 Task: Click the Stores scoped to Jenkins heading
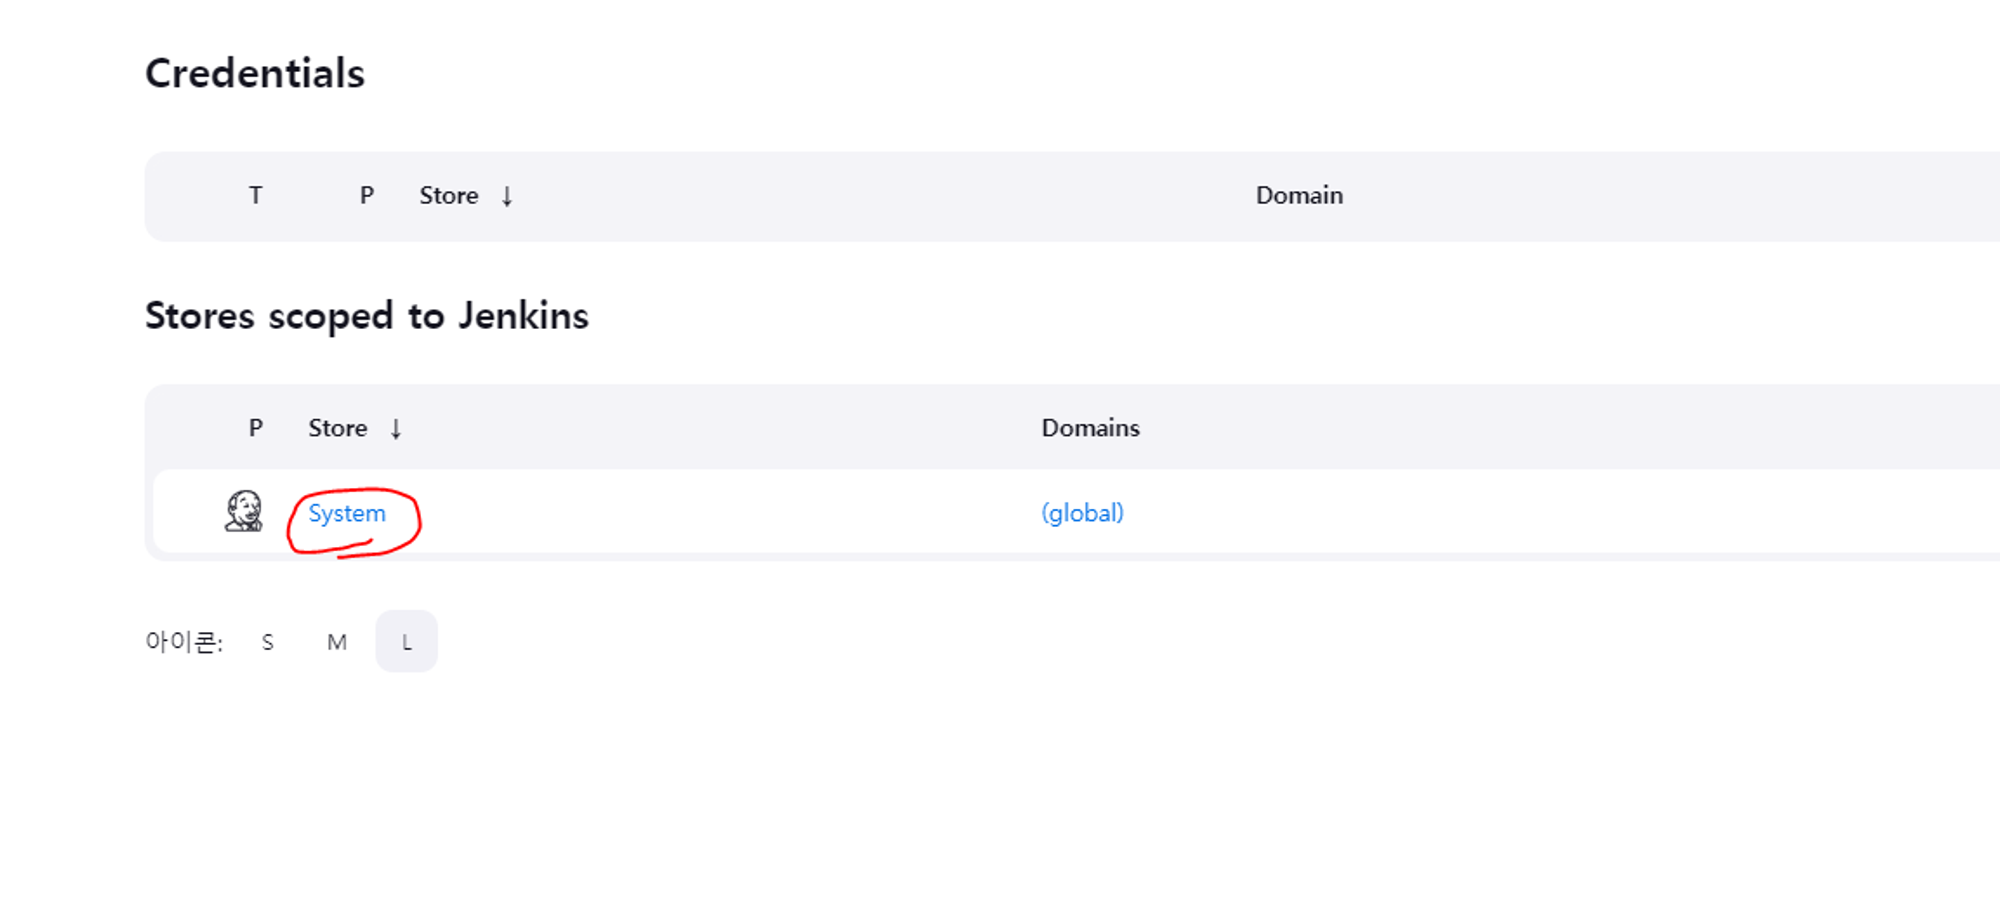tap(367, 316)
